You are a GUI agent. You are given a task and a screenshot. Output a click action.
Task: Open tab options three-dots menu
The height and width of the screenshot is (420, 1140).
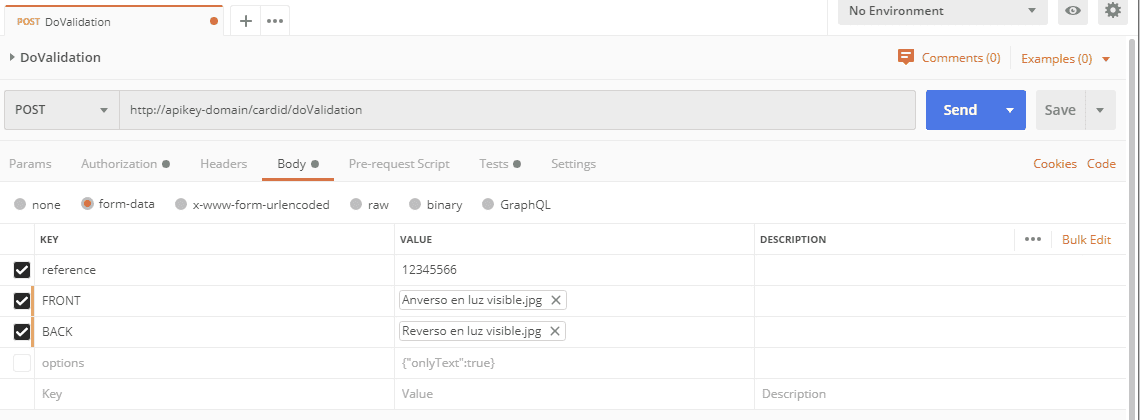coord(276,21)
